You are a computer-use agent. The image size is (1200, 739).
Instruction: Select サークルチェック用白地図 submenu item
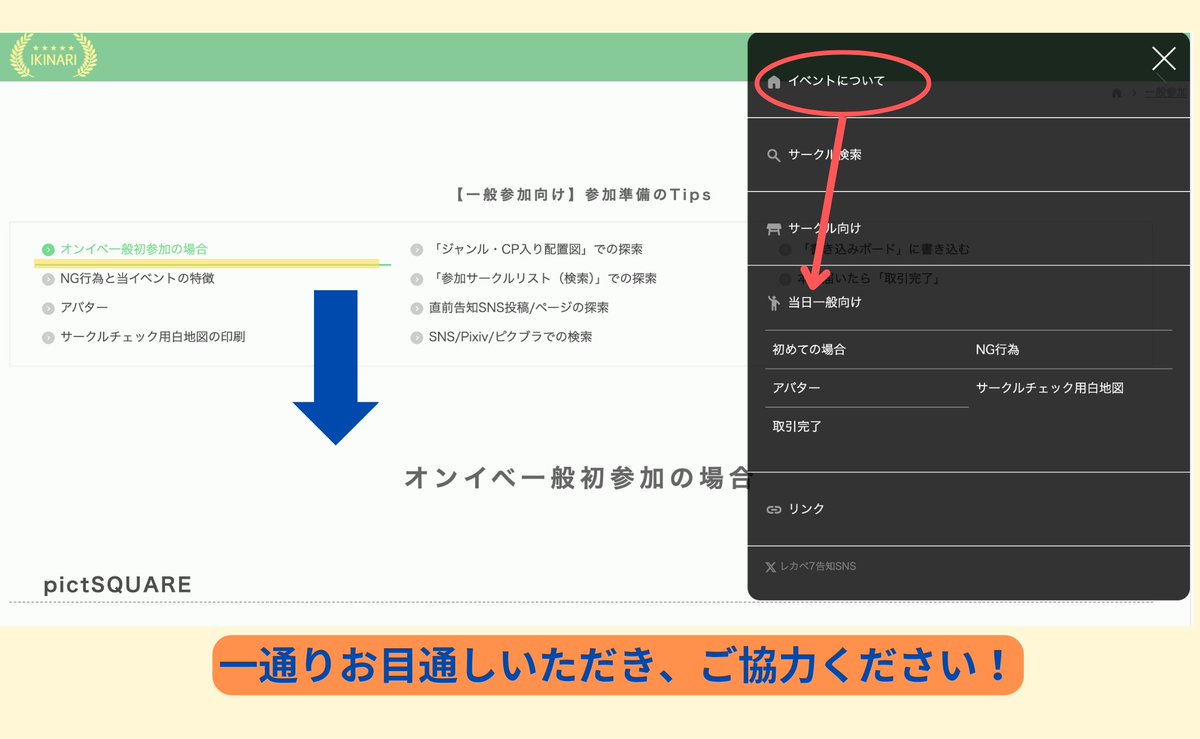1050,388
